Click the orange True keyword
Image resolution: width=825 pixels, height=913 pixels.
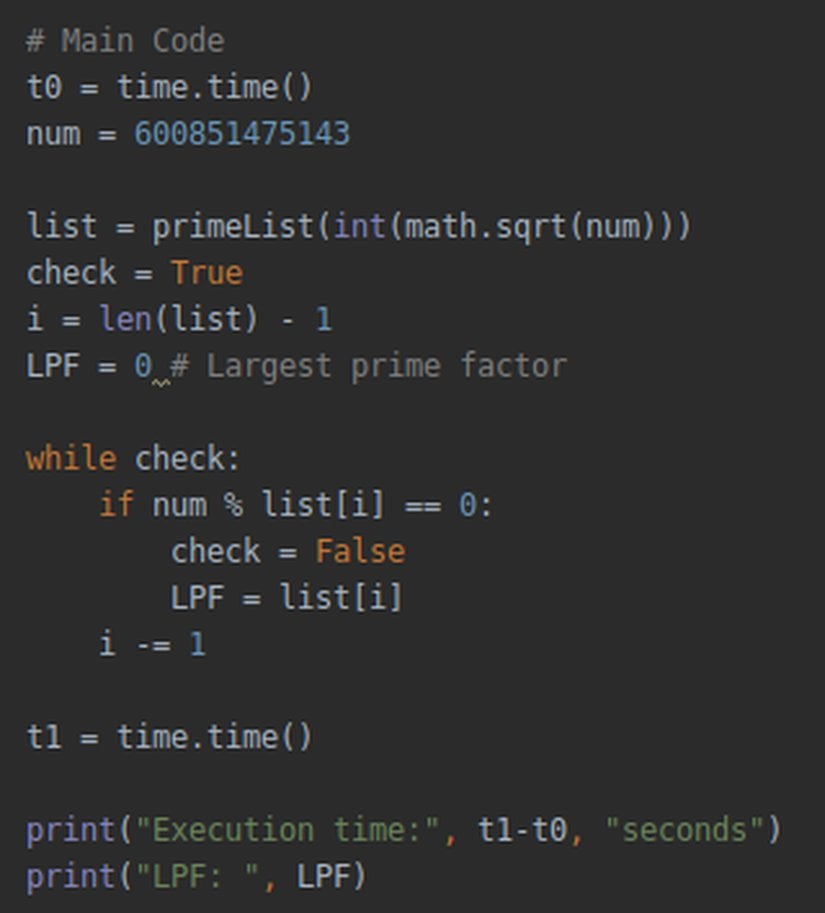pyautogui.click(x=206, y=273)
